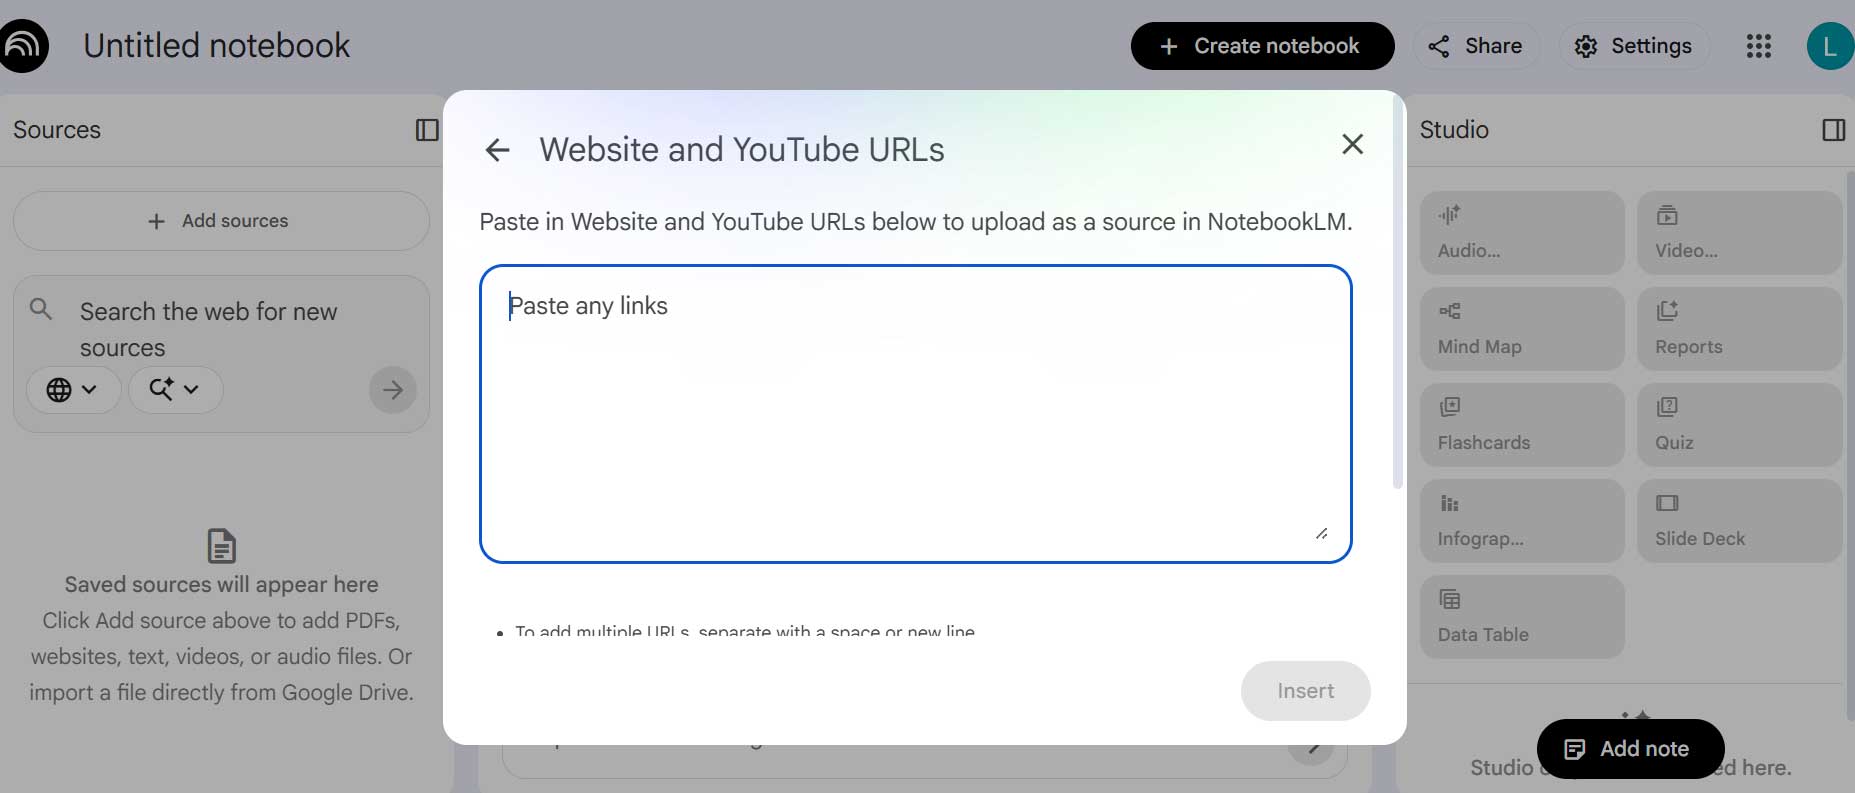Open the research mode dropdown
Image resolution: width=1855 pixels, height=793 pixels.
(x=175, y=389)
